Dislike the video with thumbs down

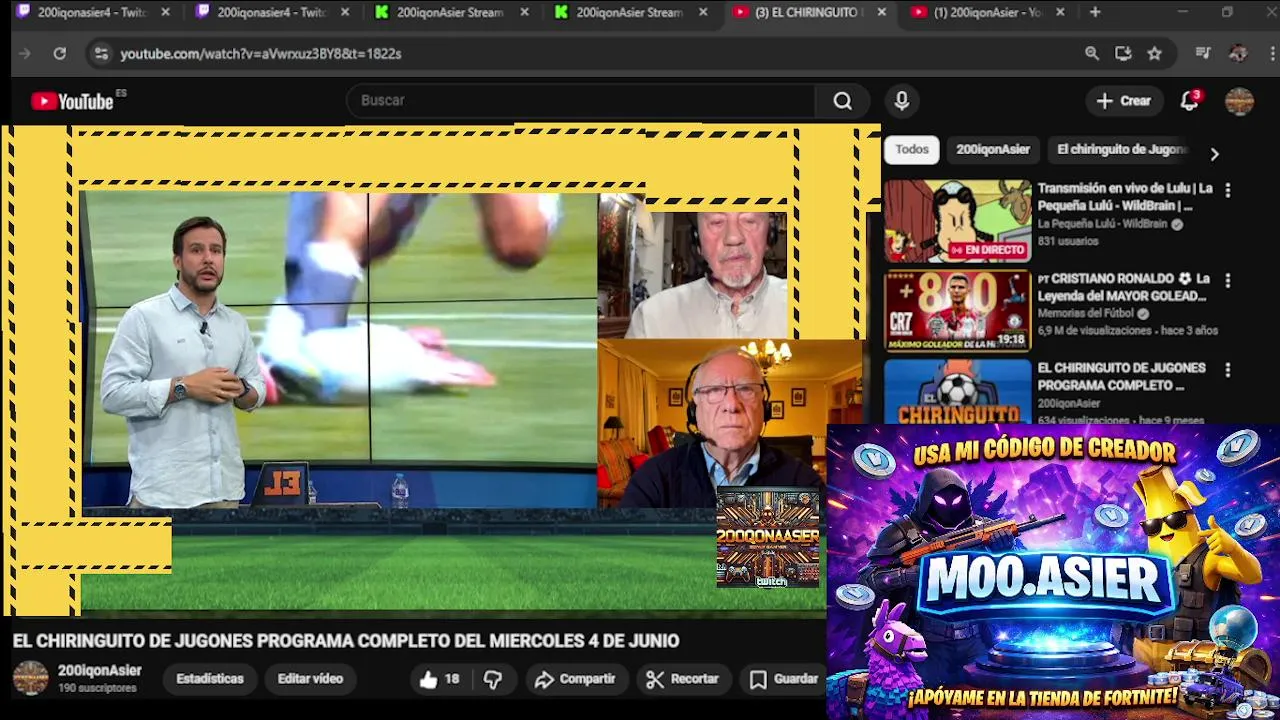(492, 679)
